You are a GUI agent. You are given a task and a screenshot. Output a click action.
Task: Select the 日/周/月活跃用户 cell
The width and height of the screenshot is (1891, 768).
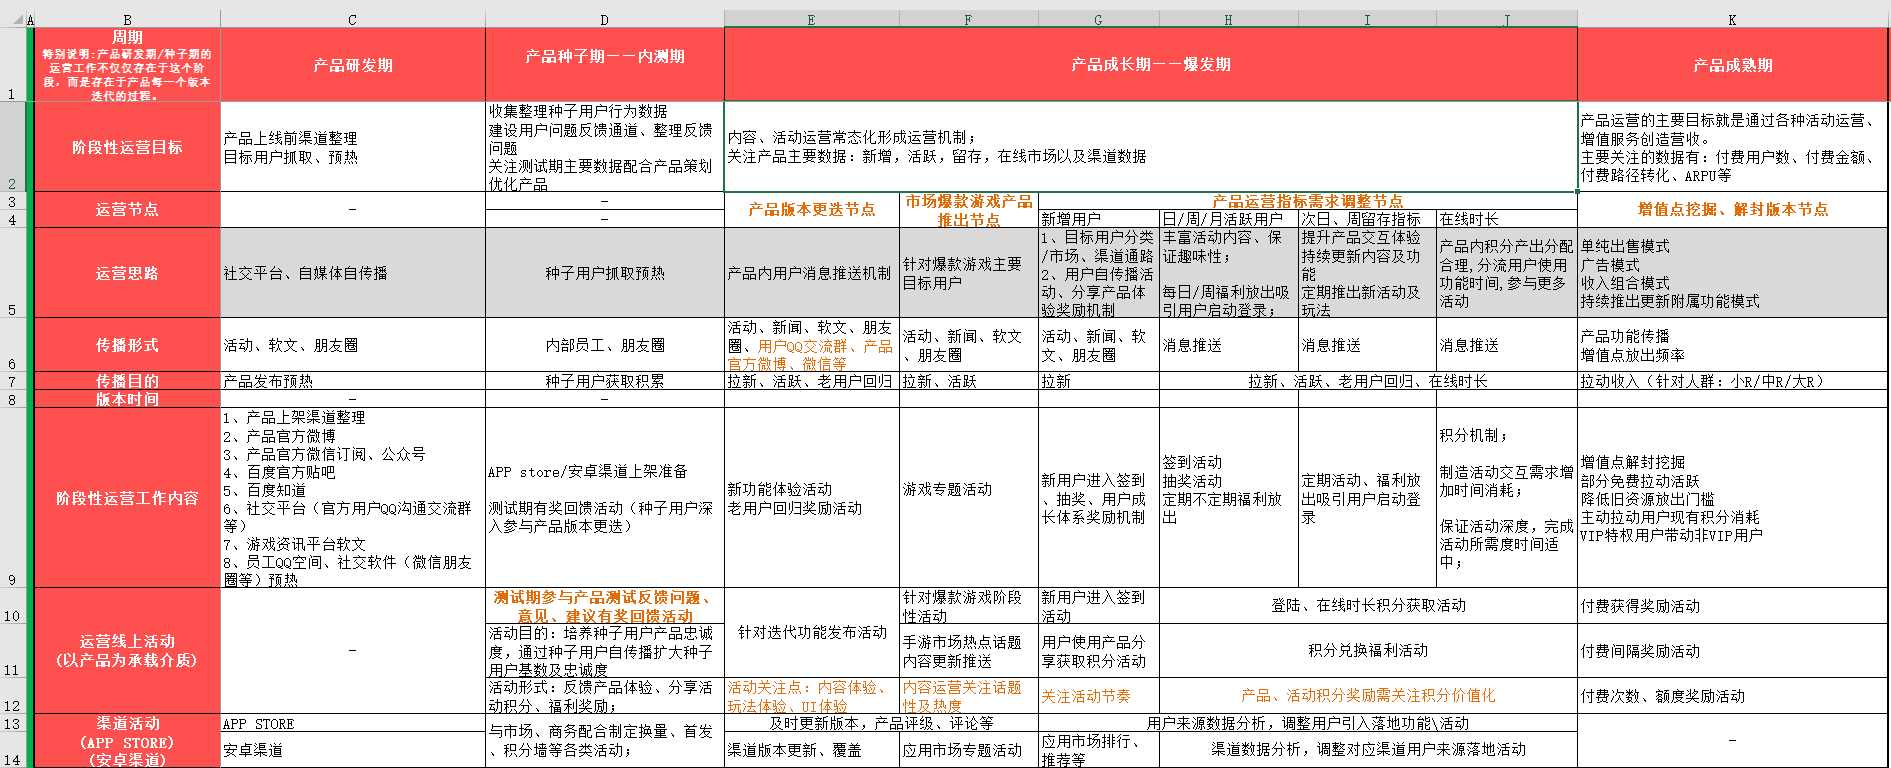(x=1228, y=219)
